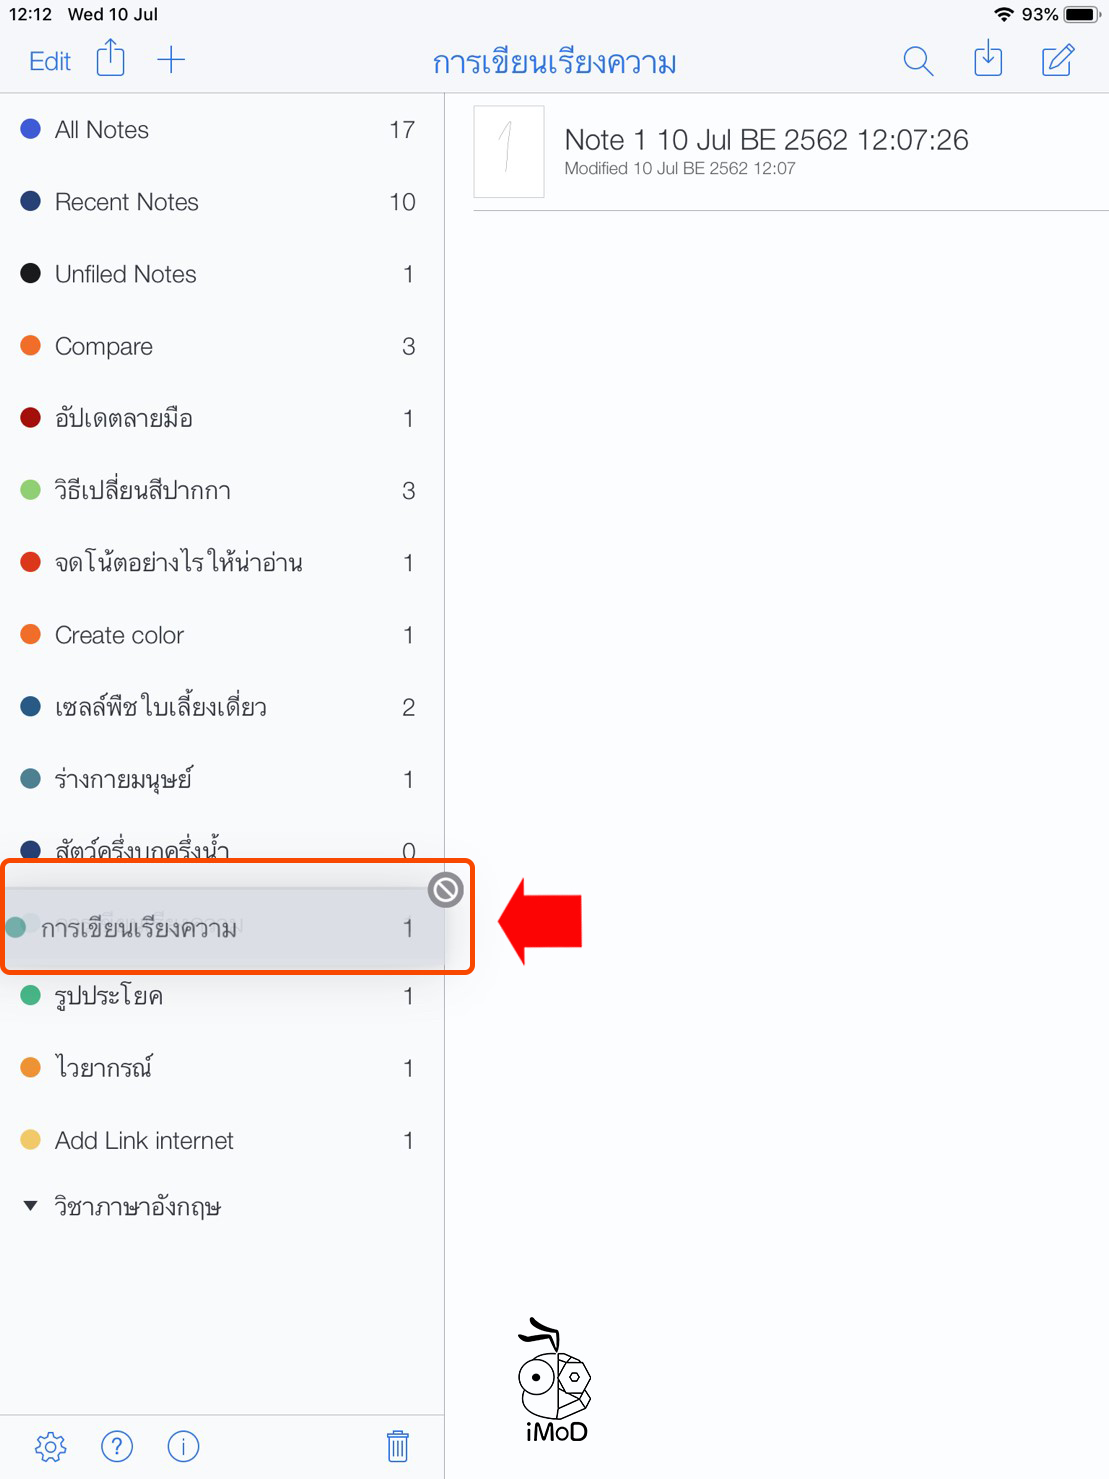The image size is (1109, 1479).
Task: Open the Unfiled Notes category
Action: pyautogui.click(x=126, y=274)
